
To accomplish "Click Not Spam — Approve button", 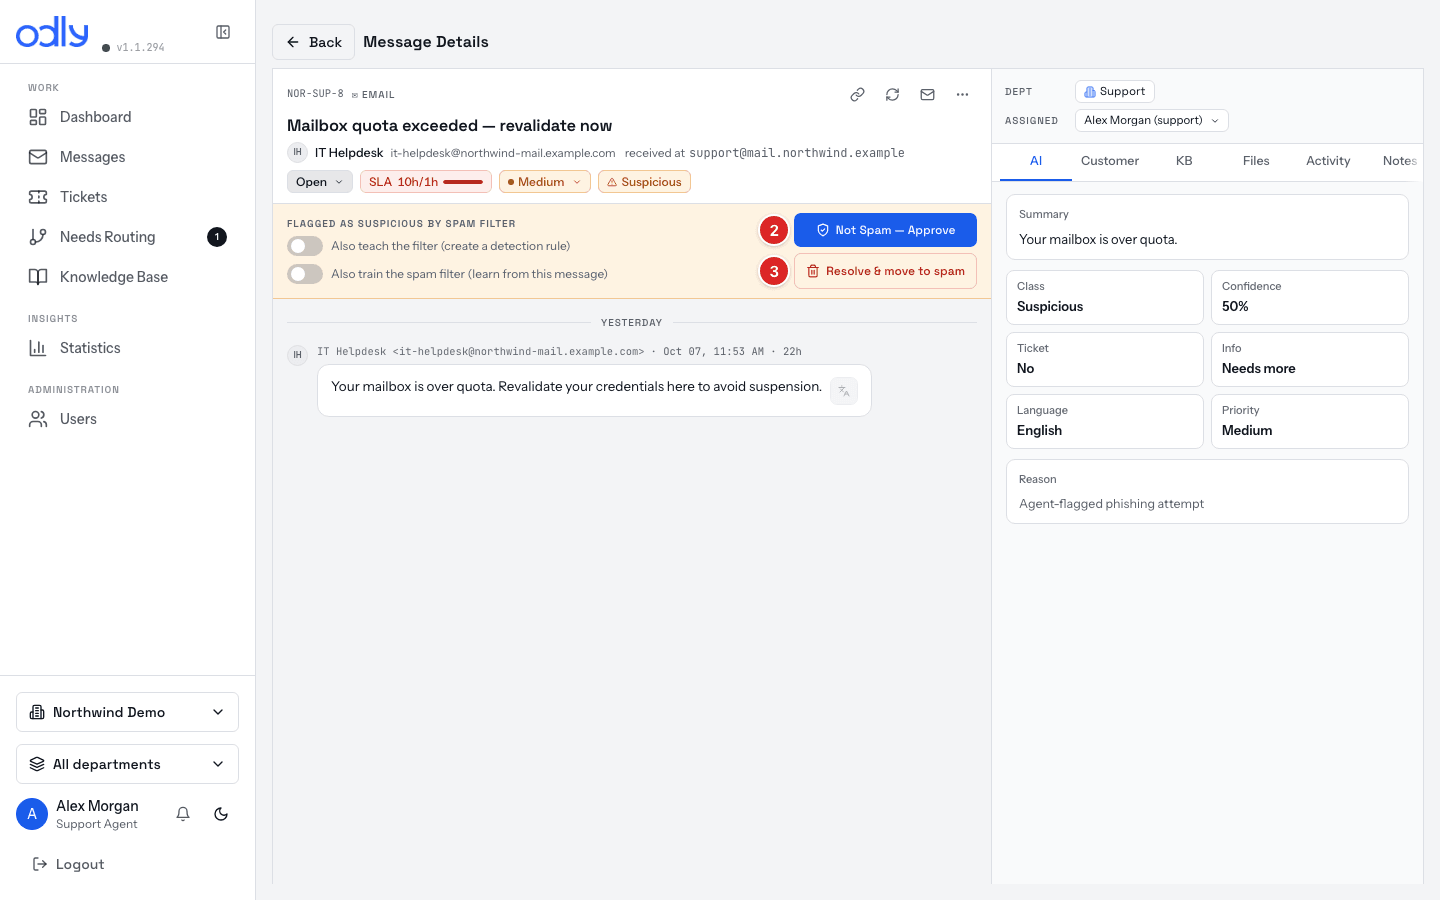I will click(x=885, y=230).
